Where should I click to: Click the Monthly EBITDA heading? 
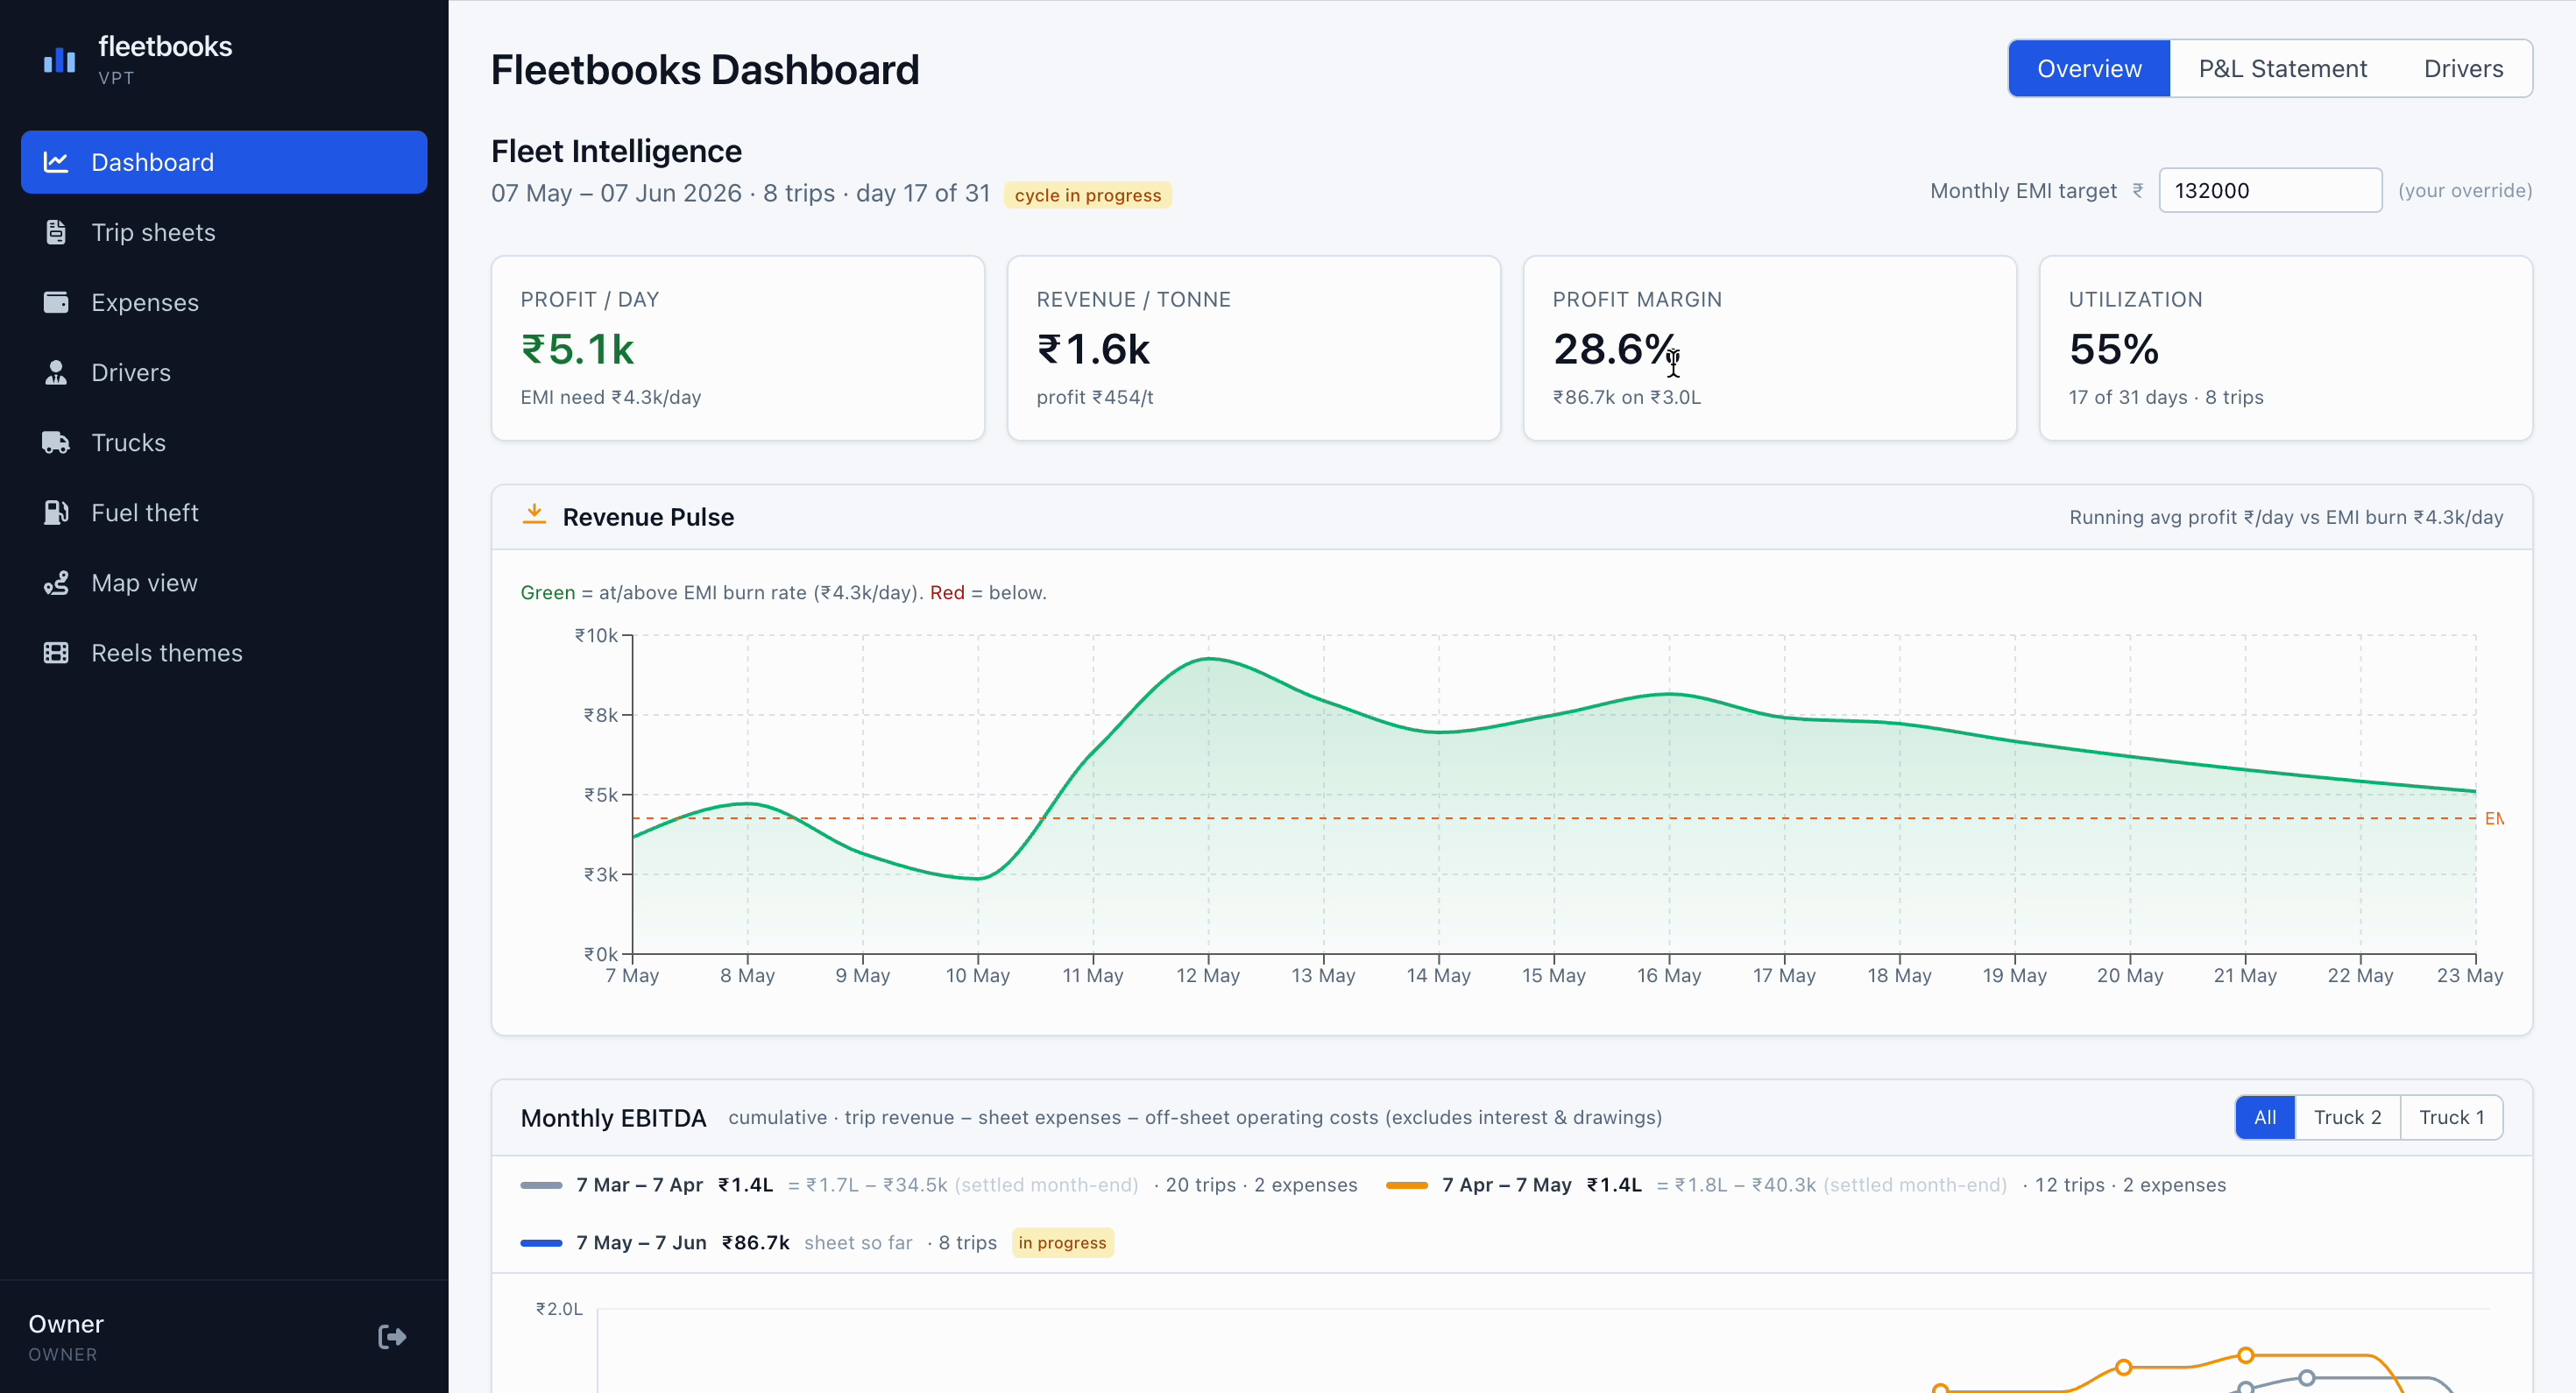click(613, 1118)
